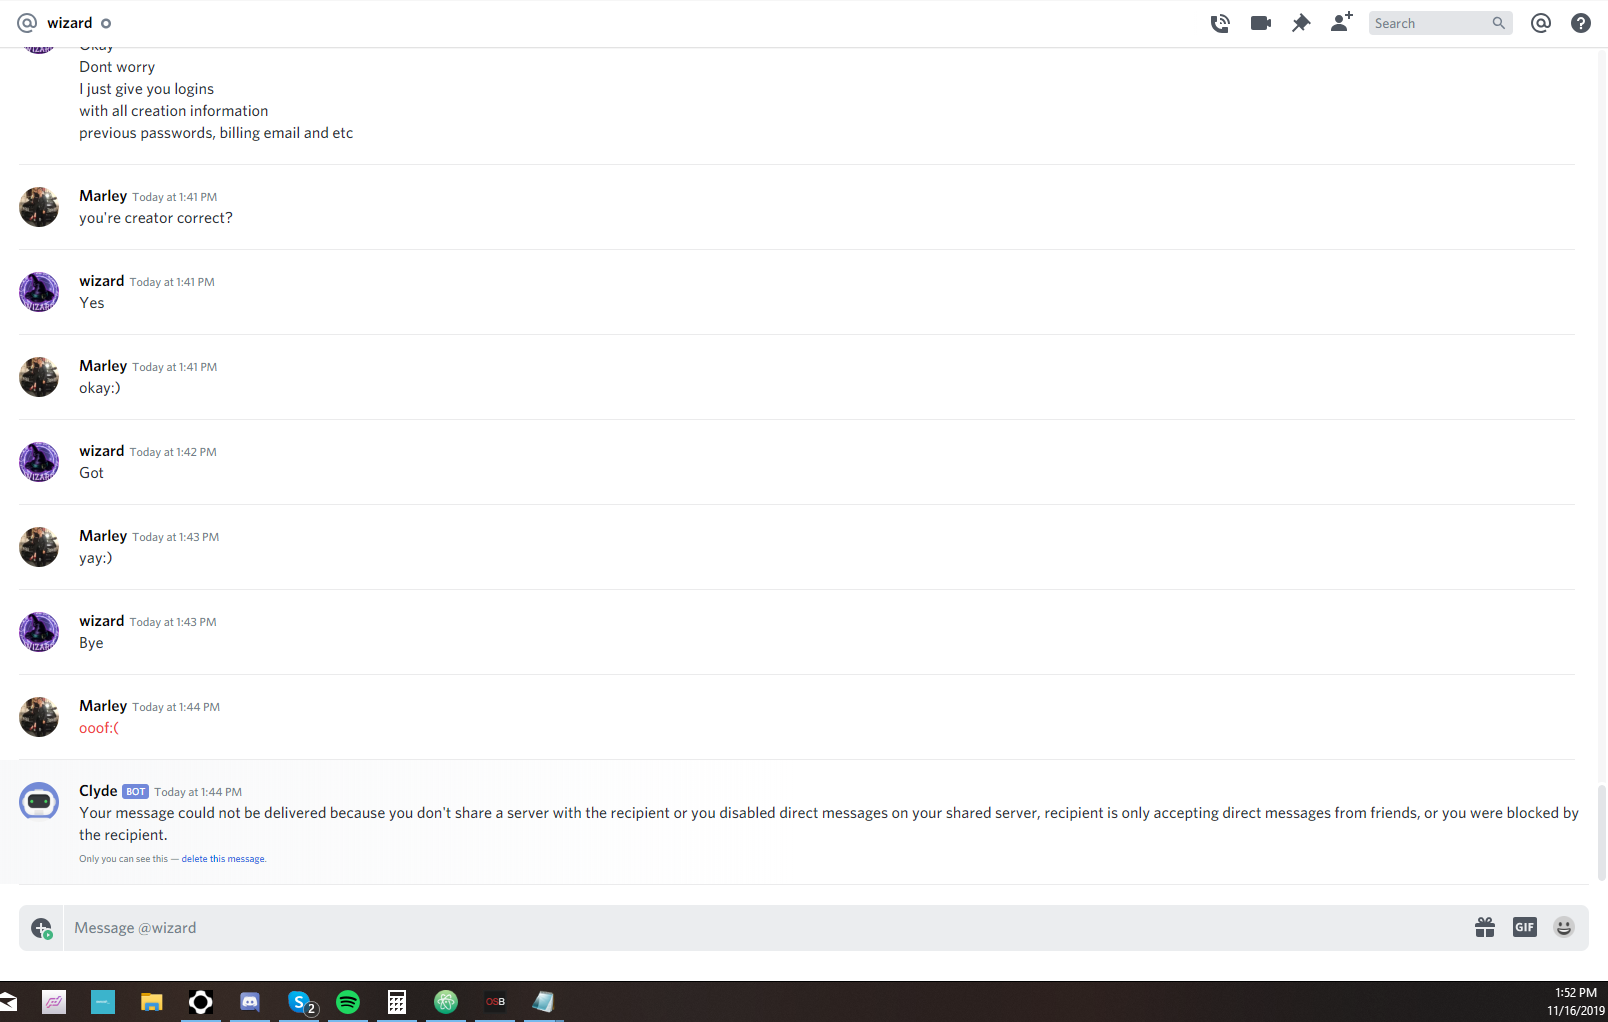Open Spotify from the taskbar
This screenshot has width=1608, height=1022.
coord(348,1001)
